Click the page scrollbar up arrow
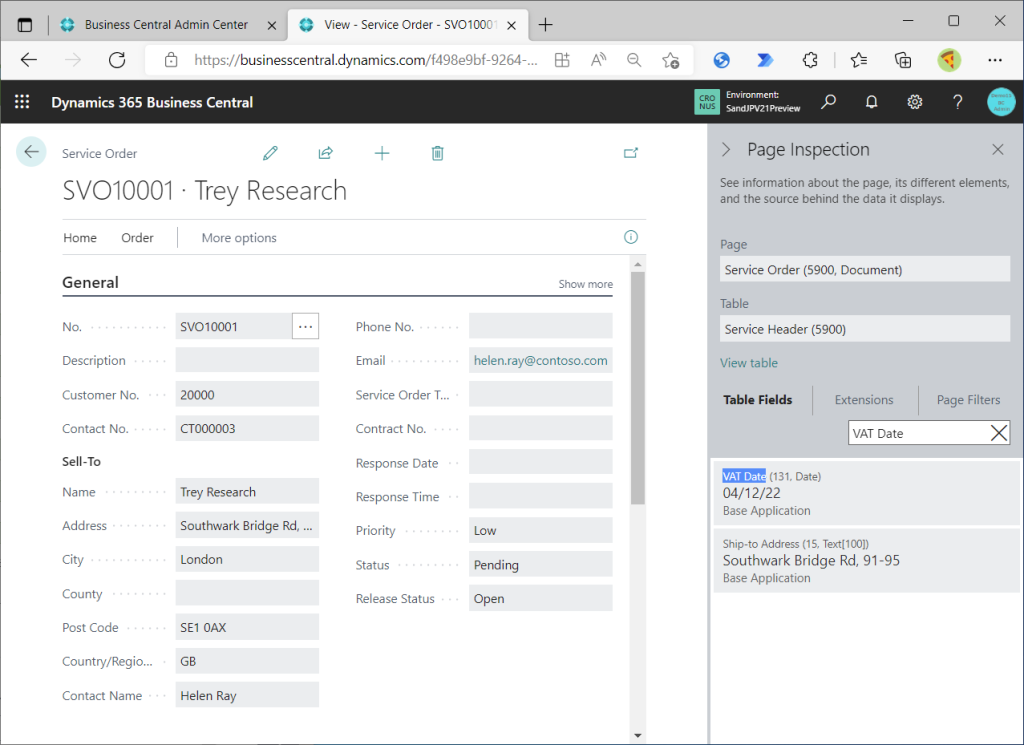This screenshot has width=1024, height=745. 638,264
